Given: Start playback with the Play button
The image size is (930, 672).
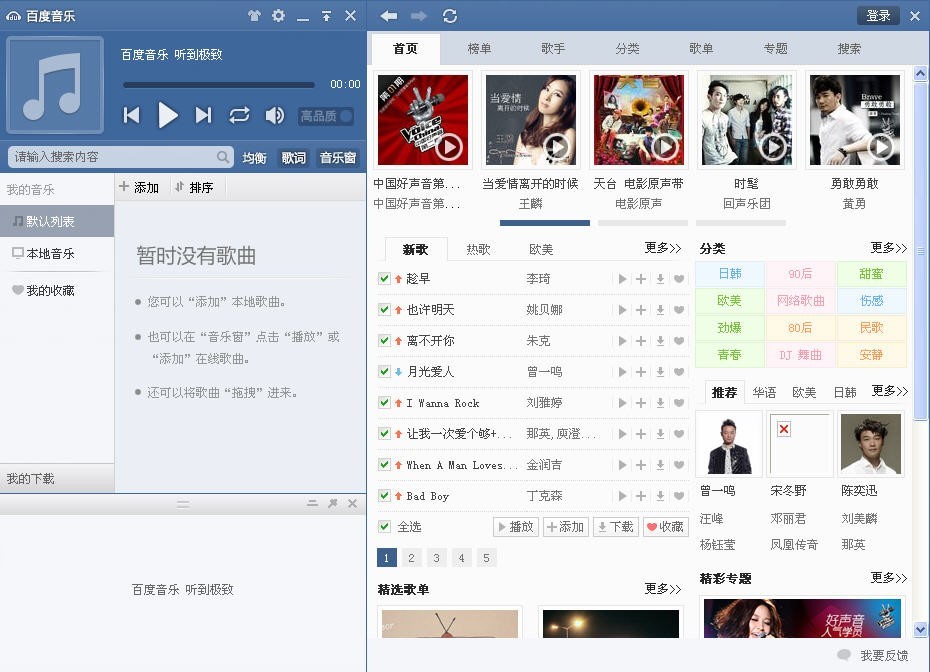Looking at the screenshot, I should (x=168, y=115).
